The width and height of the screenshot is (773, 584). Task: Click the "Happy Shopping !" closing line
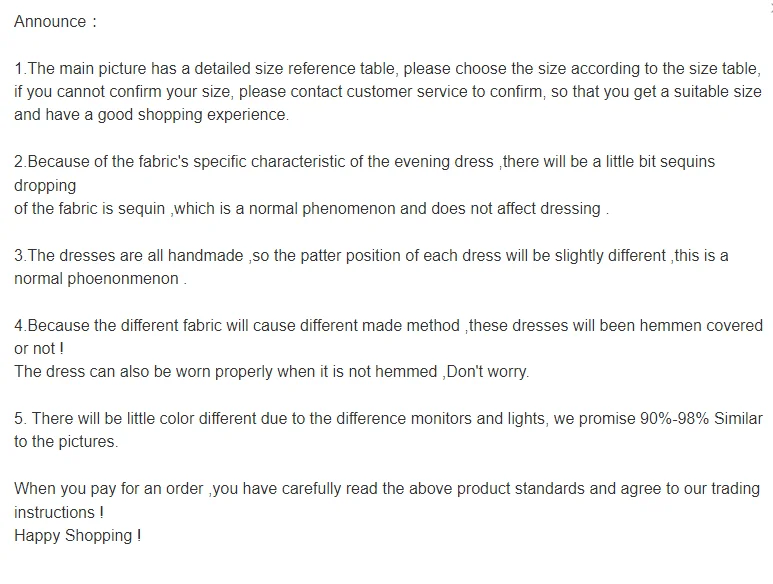click(77, 535)
